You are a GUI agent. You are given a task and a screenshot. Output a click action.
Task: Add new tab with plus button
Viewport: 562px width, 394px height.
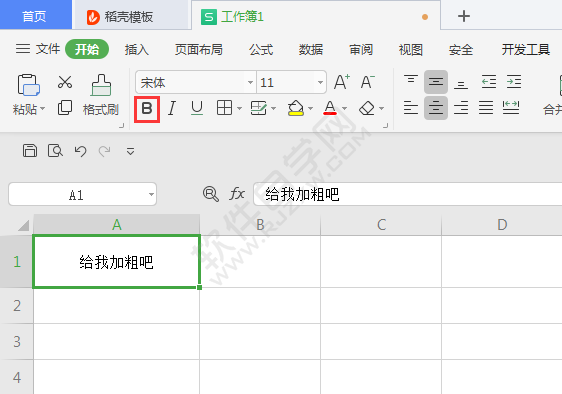(464, 16)
